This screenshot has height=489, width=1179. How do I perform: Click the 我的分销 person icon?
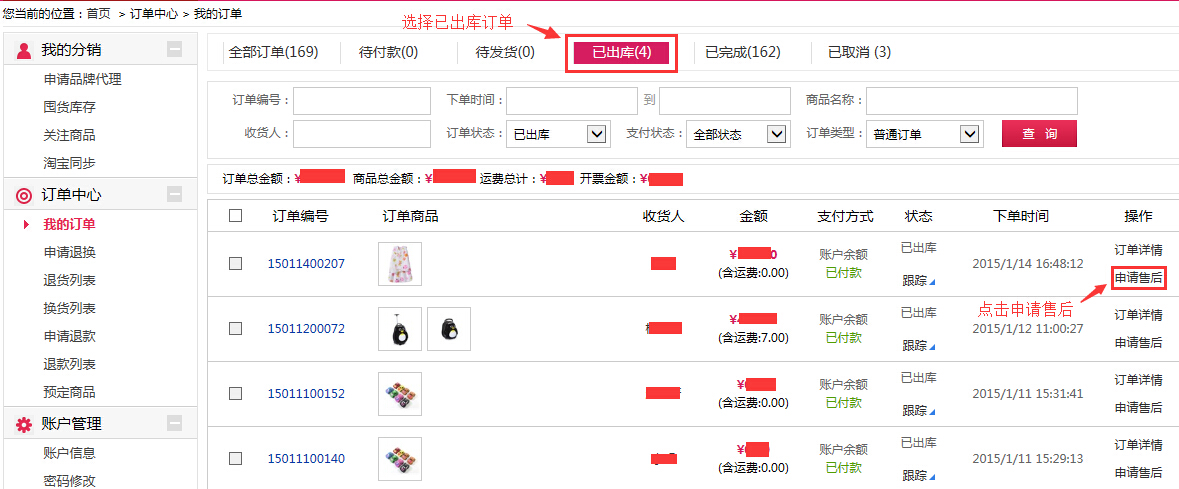tap(24, 50)
